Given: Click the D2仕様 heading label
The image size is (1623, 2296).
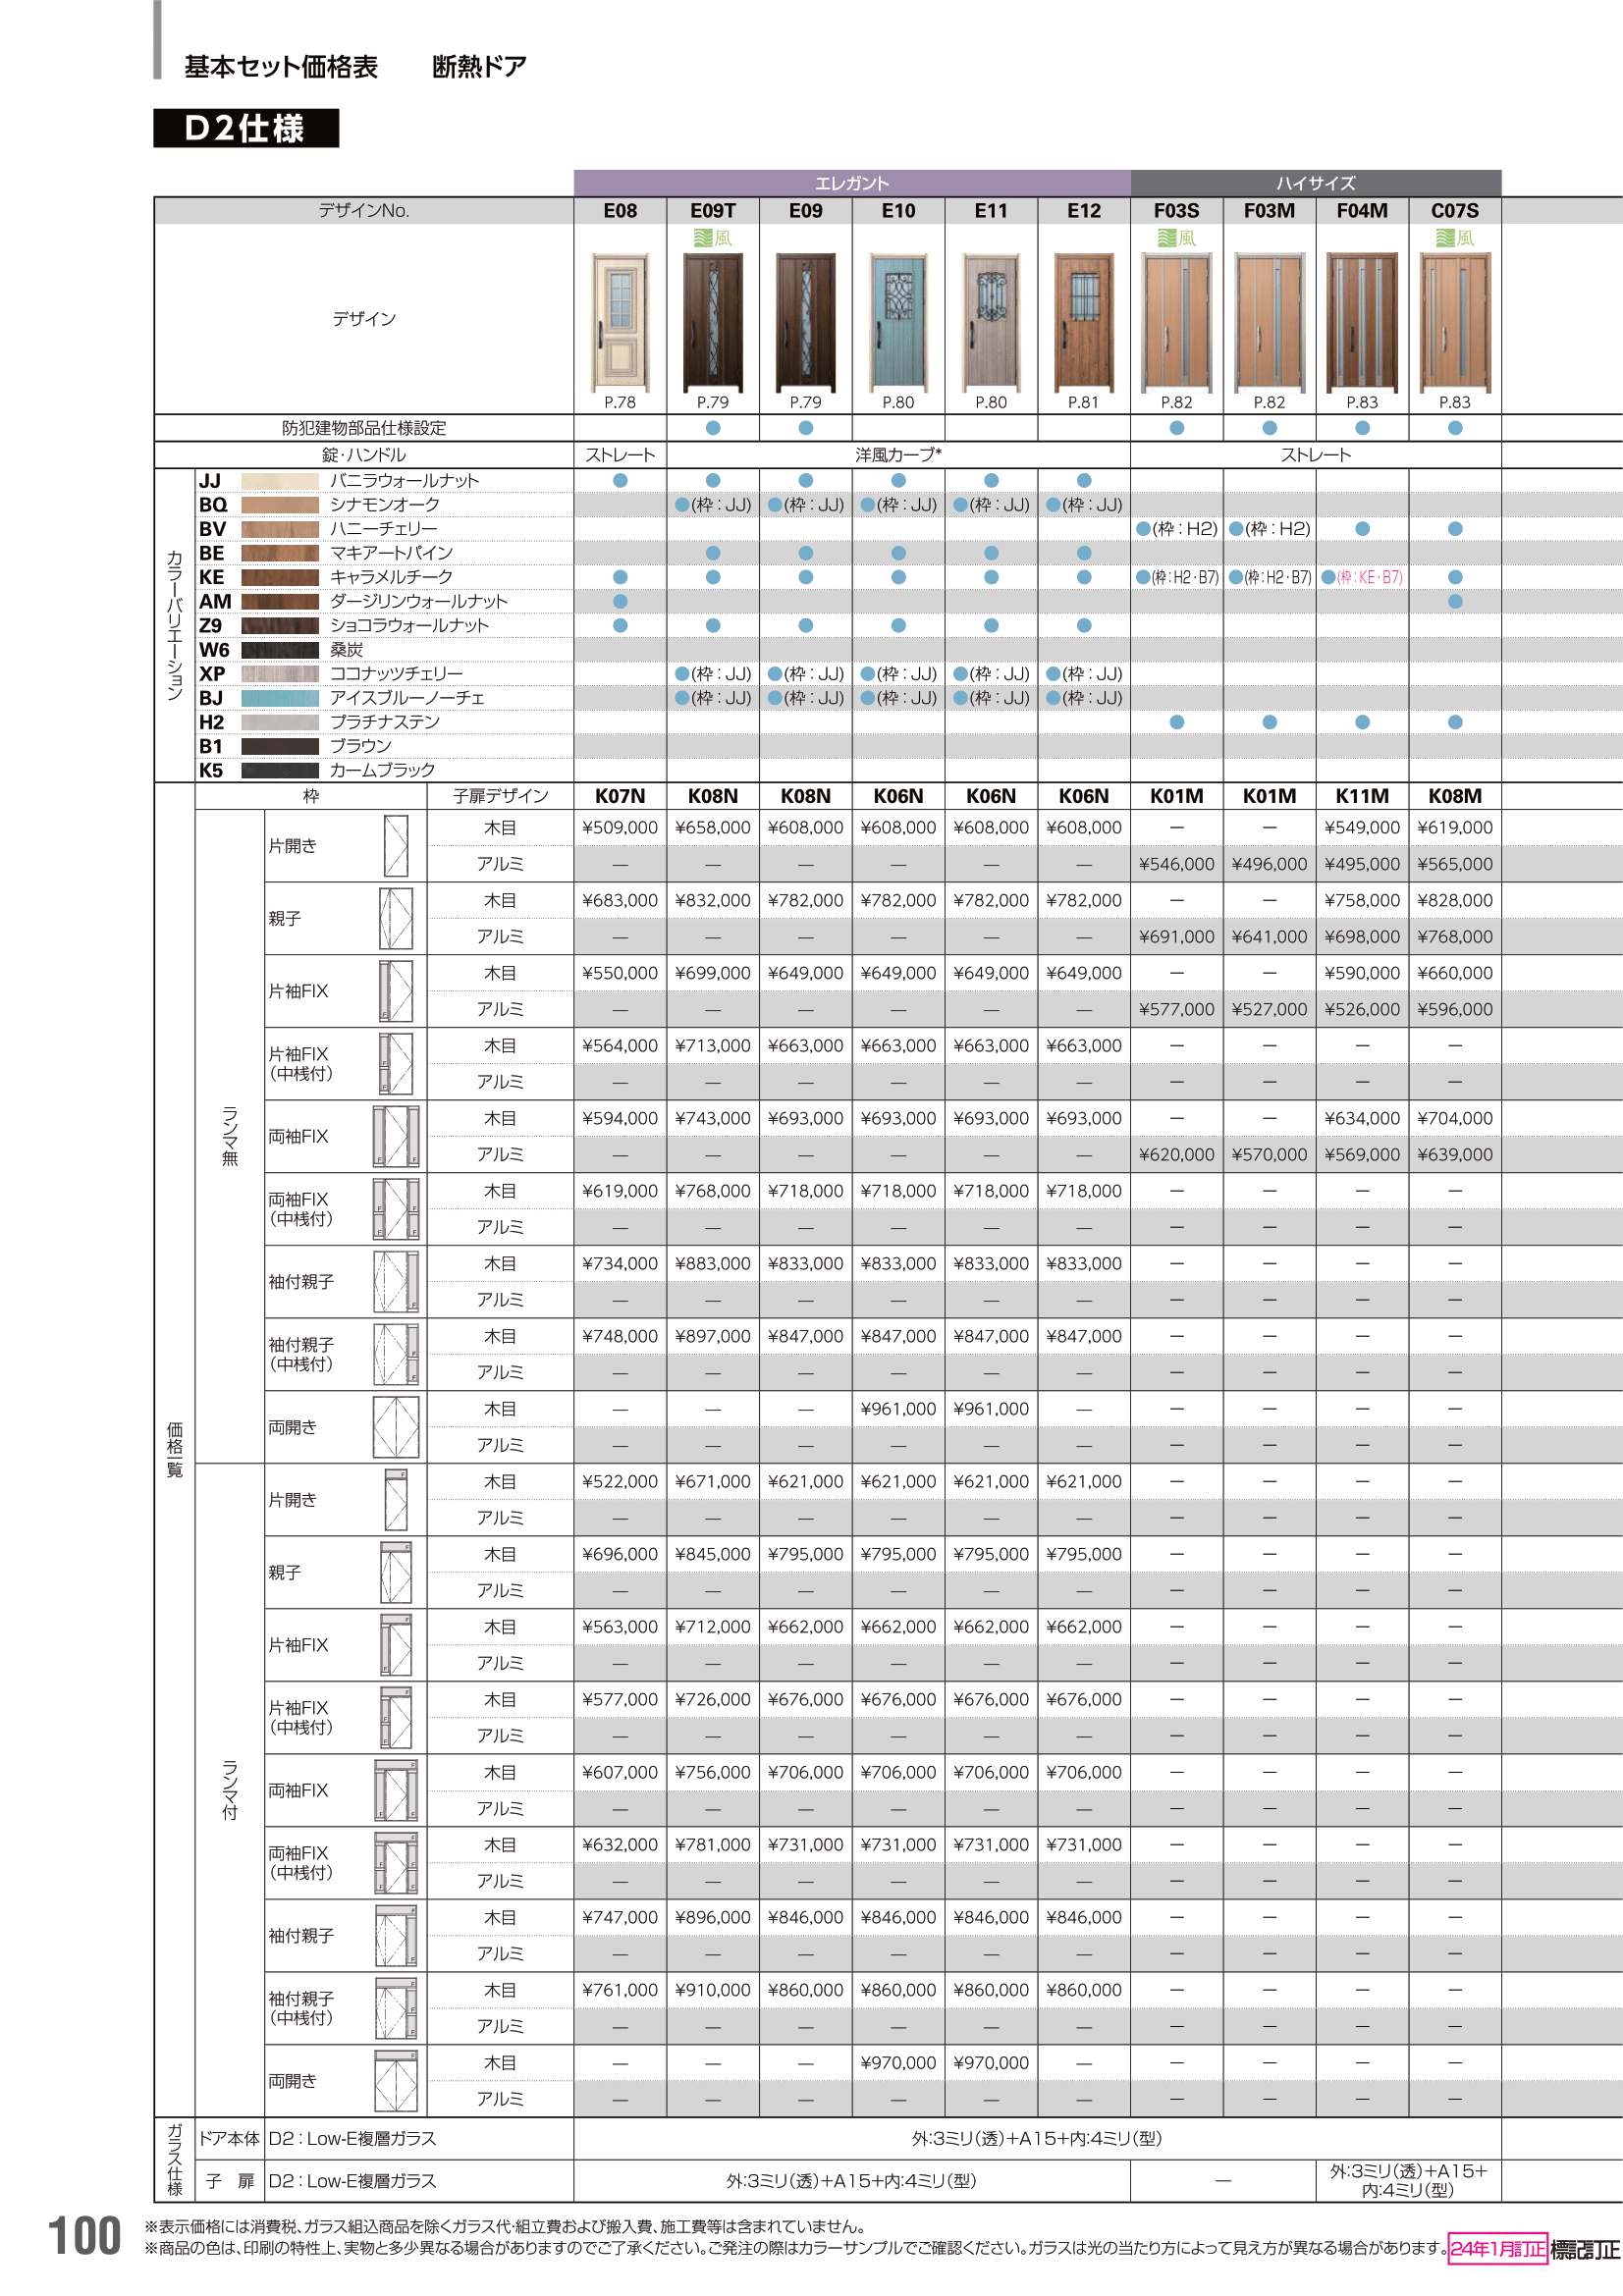Looking at the screenshot, I should coord(246,128).
